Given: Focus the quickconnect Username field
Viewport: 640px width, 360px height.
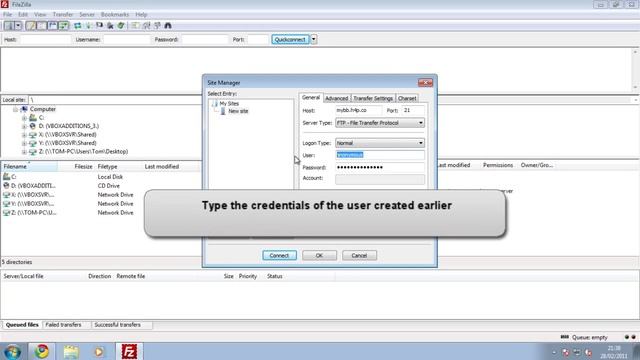Looking at the screenshot, I should tap(127, 40).
